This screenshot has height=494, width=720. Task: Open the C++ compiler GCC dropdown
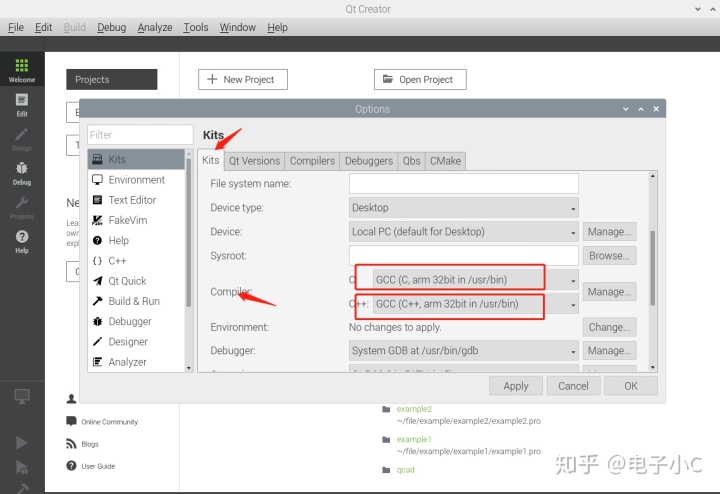coord(475,303)
